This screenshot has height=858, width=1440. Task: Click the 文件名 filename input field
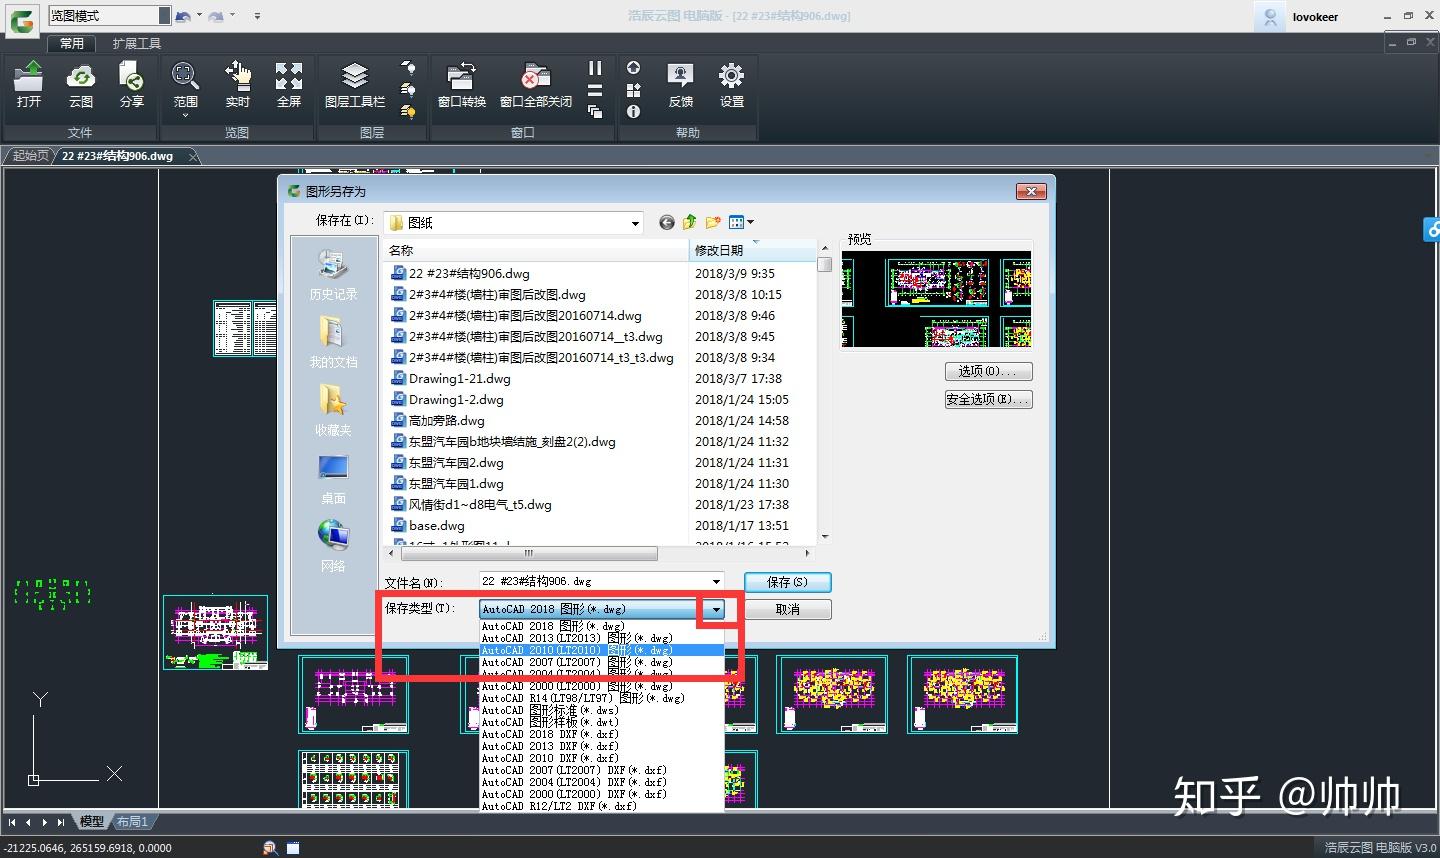pos(594,582)
